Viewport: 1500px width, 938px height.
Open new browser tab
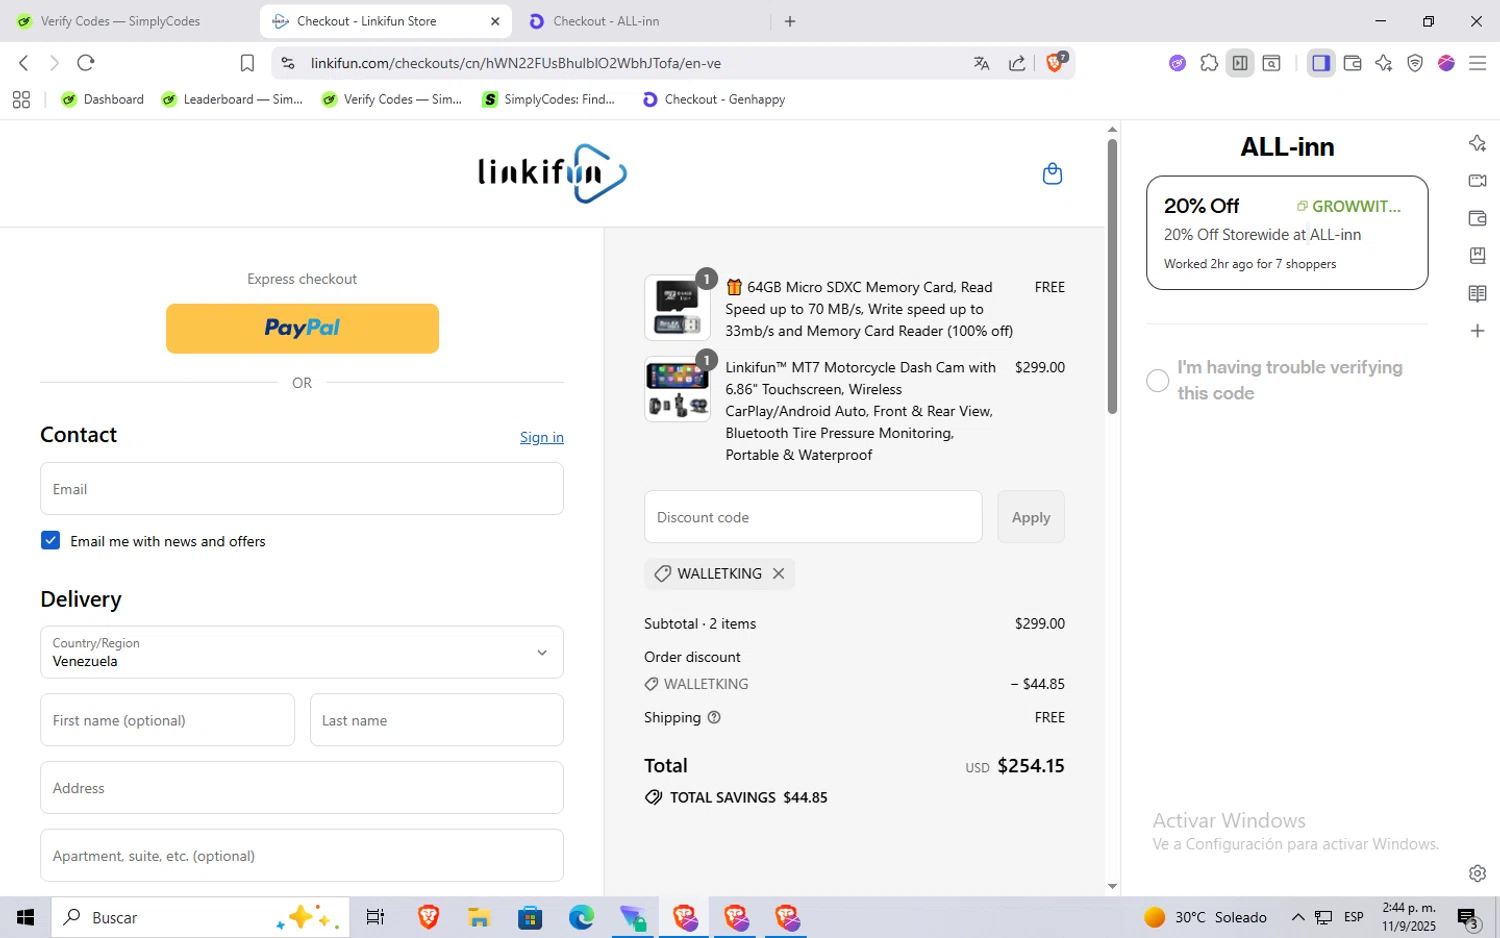(790, 21)
